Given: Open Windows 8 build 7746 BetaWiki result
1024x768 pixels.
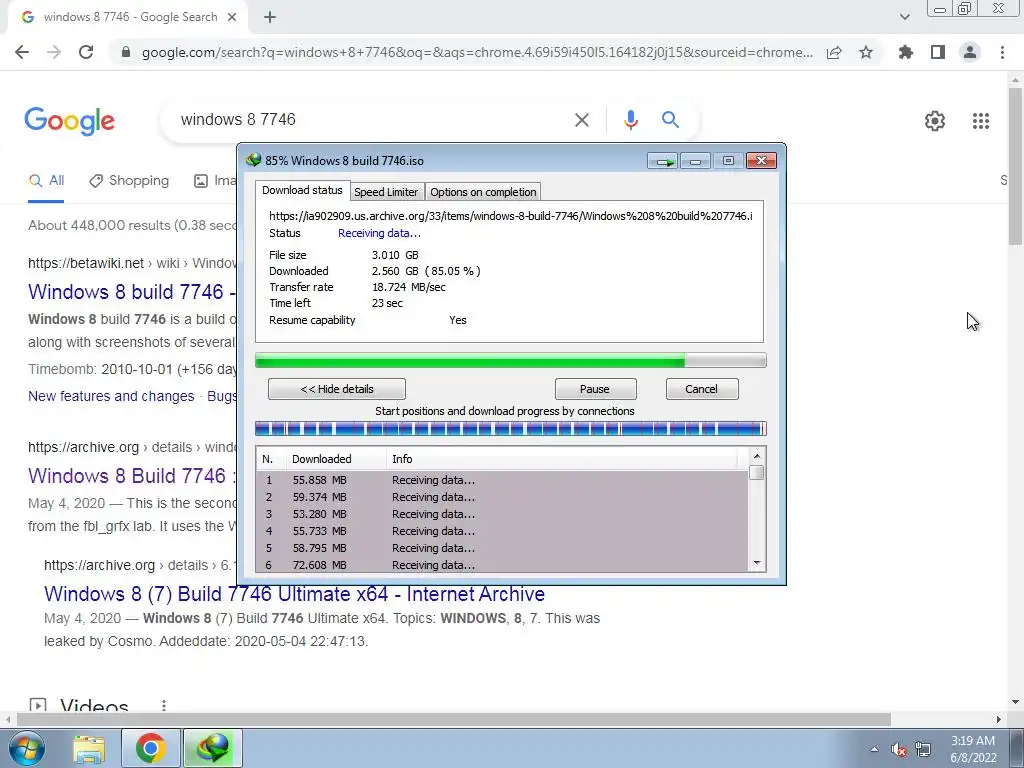Looking at the screenshot, I should pos(132,292).
